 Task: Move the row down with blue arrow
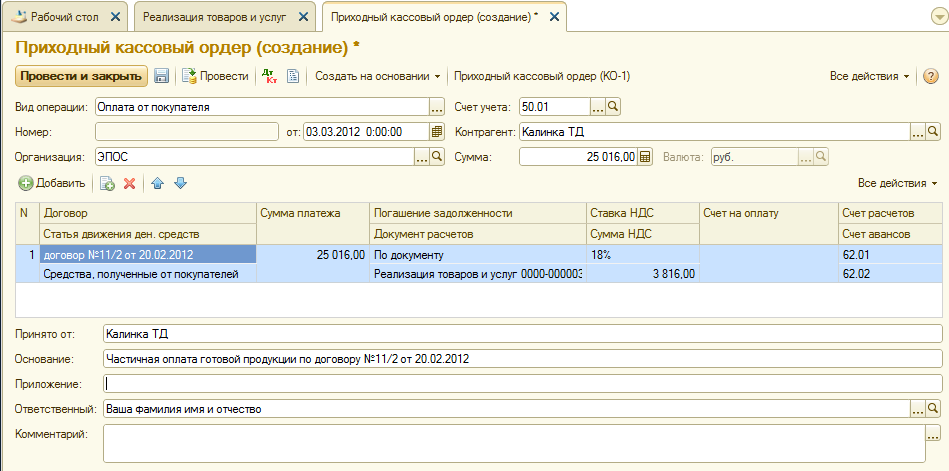click(x=180, y=184)
